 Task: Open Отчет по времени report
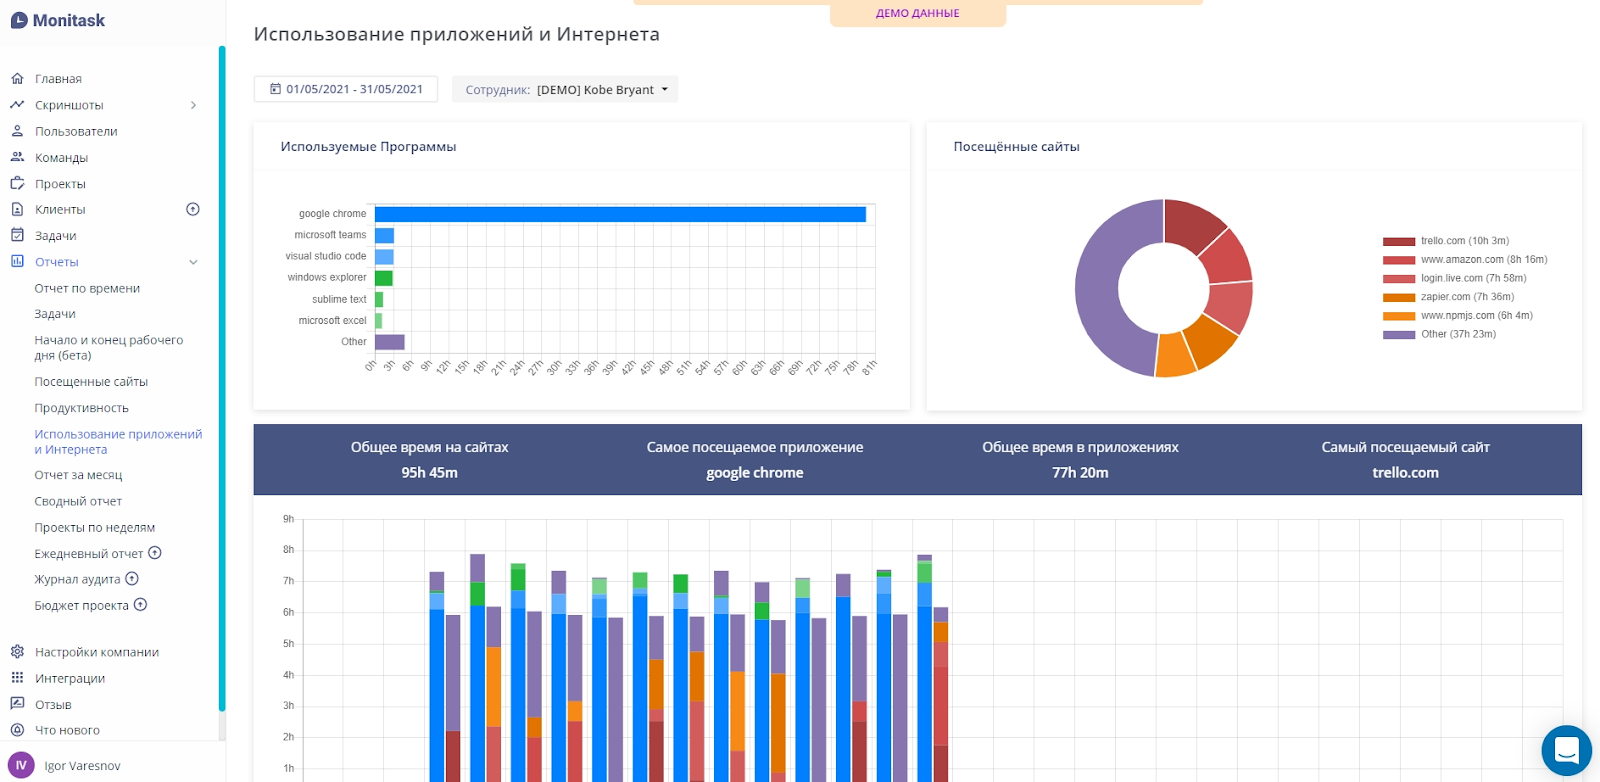(x=87, y=288)
